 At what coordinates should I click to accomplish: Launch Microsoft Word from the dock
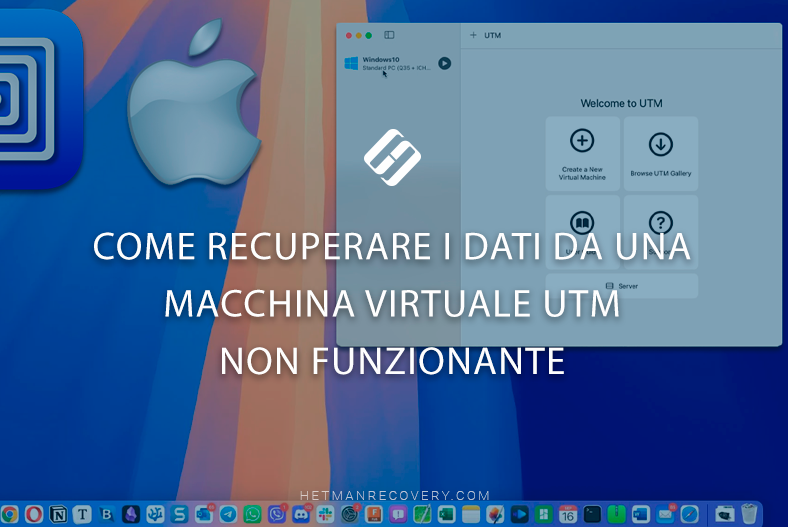click(641, 514)
